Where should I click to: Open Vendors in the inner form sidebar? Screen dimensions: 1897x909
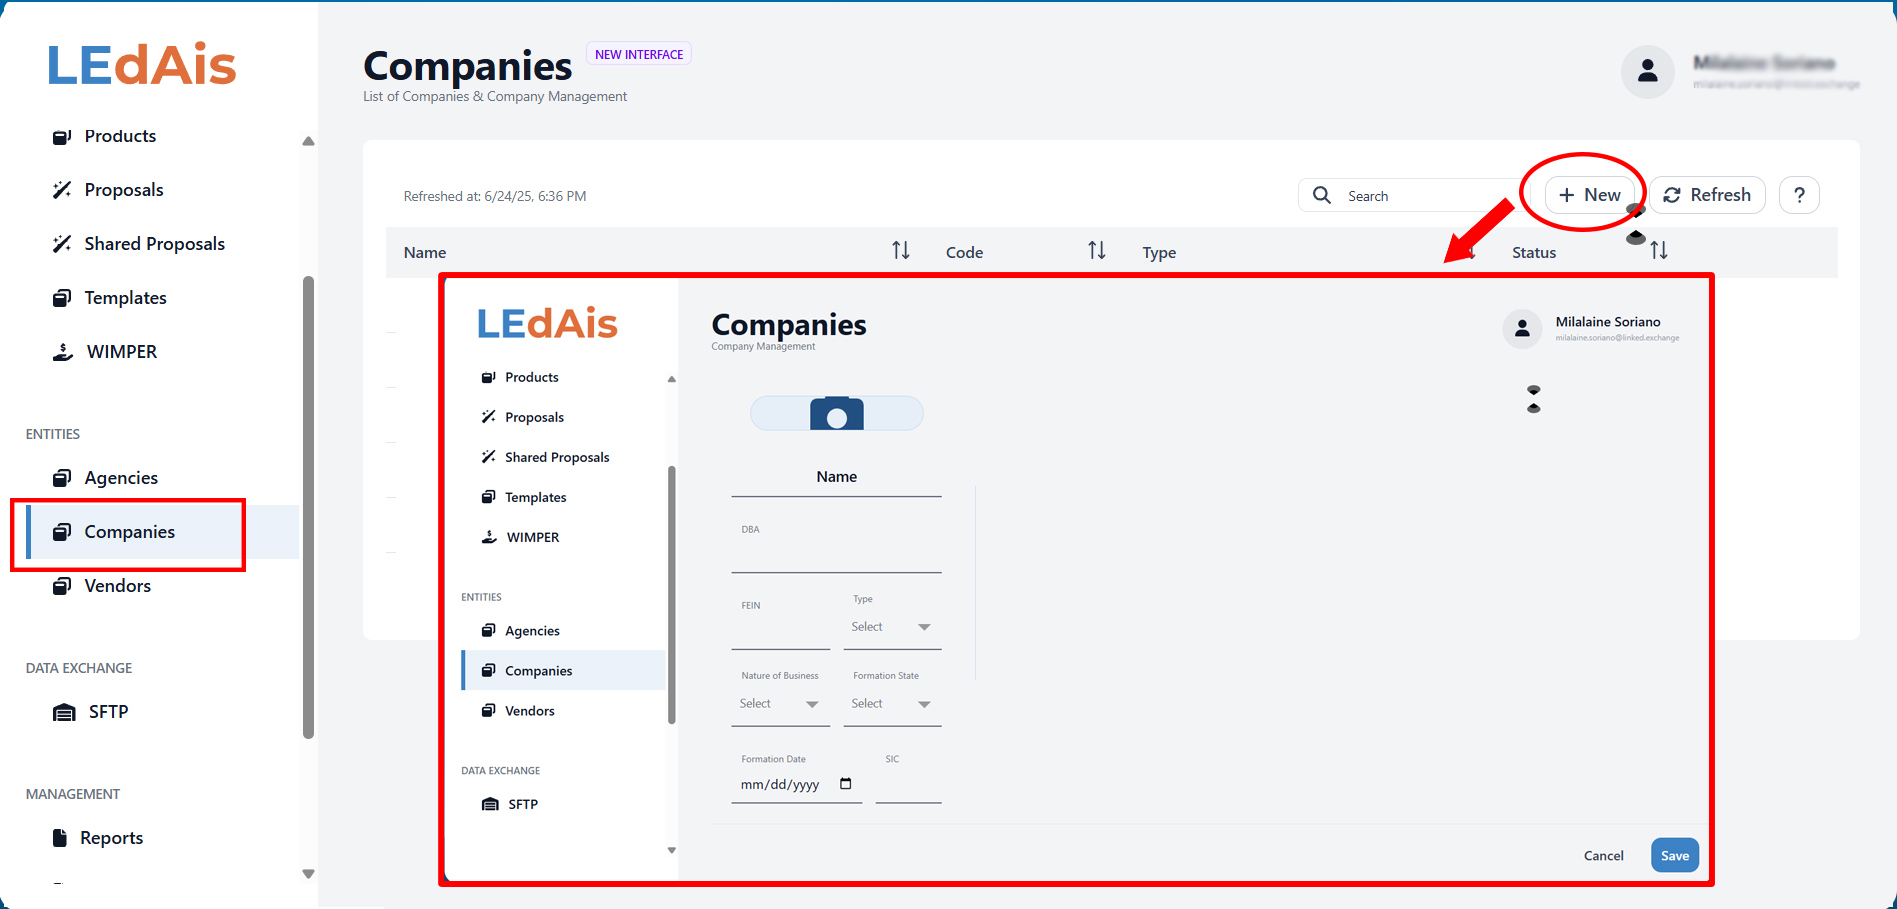[529, 711]
